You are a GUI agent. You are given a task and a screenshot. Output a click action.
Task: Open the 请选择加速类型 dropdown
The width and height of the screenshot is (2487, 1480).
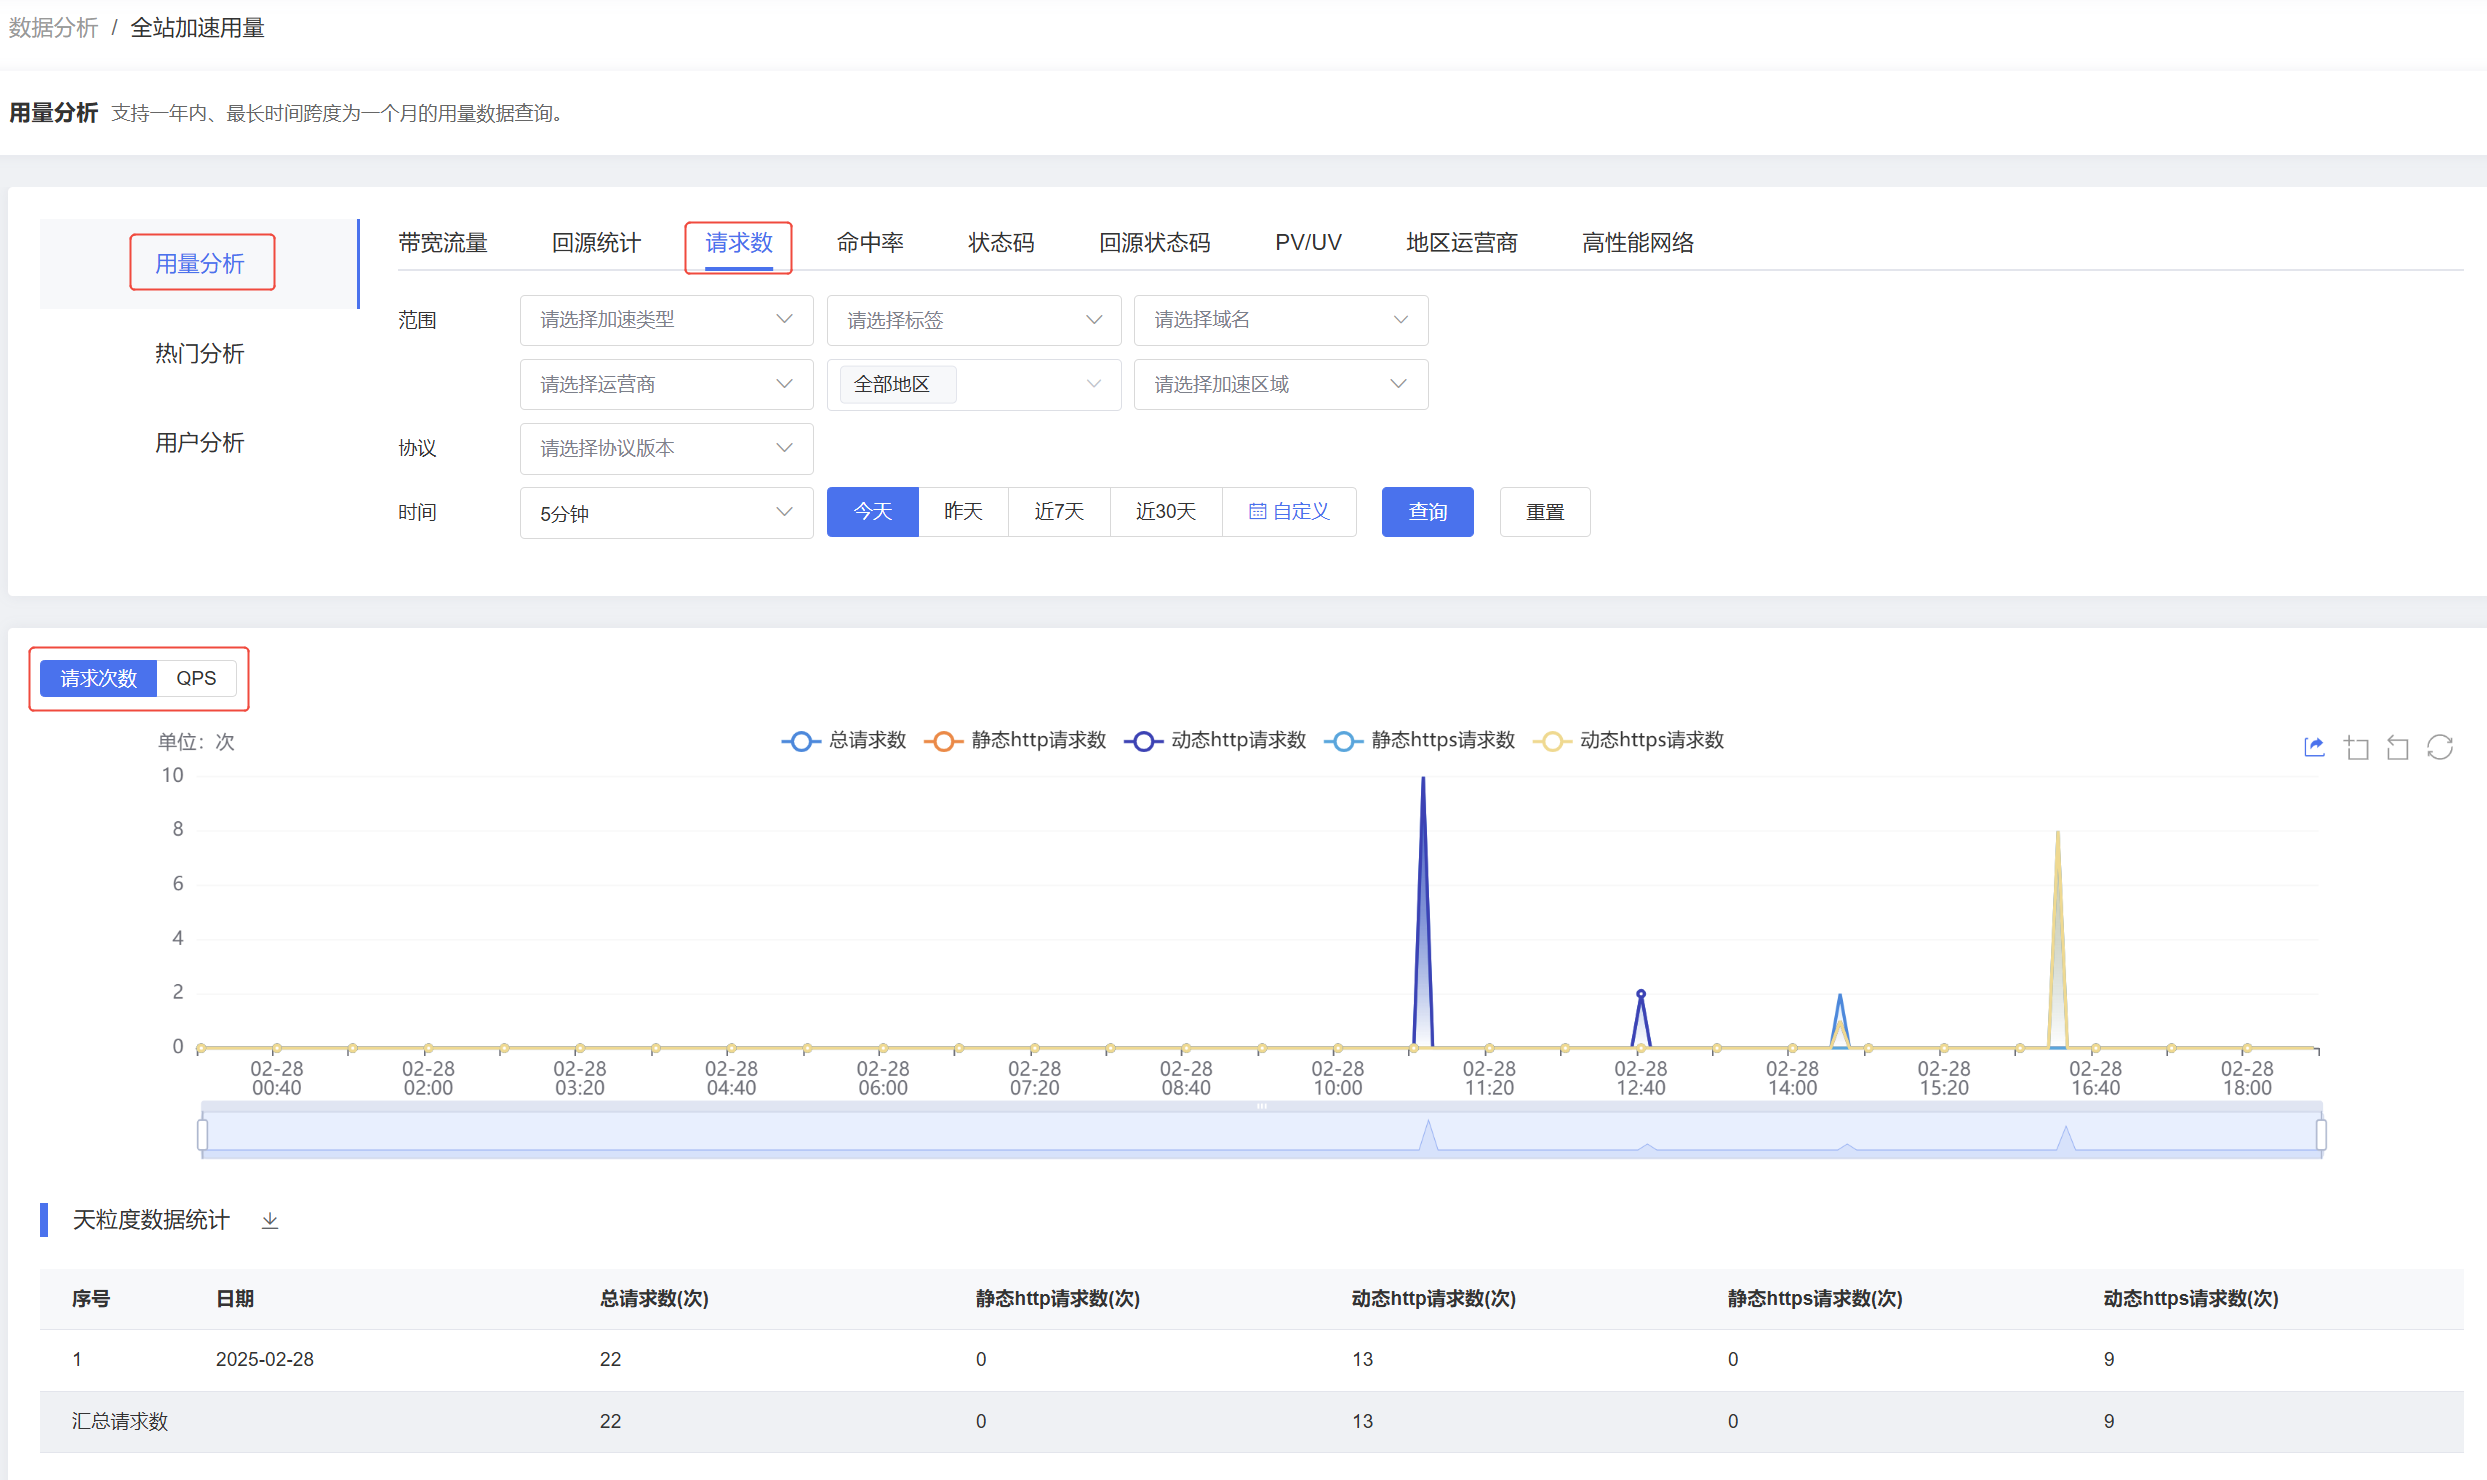pyautogui.click(x=666, y=320)
